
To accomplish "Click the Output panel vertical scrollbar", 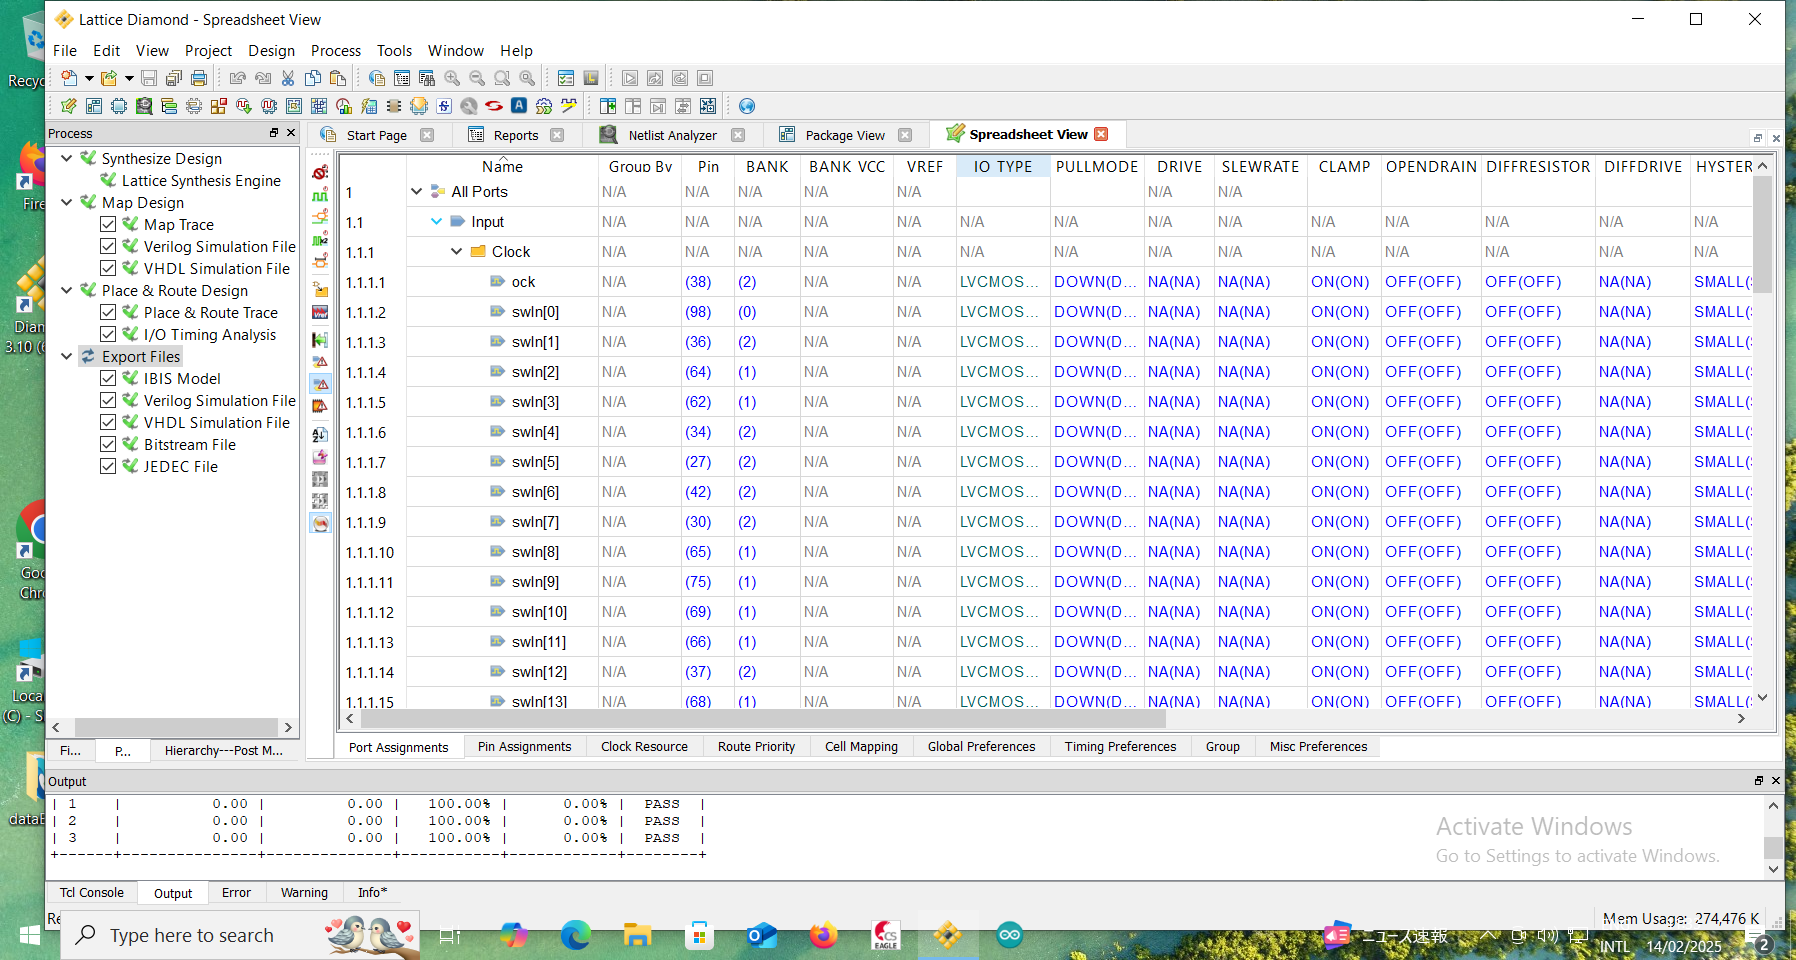I will coord(1773,846).
